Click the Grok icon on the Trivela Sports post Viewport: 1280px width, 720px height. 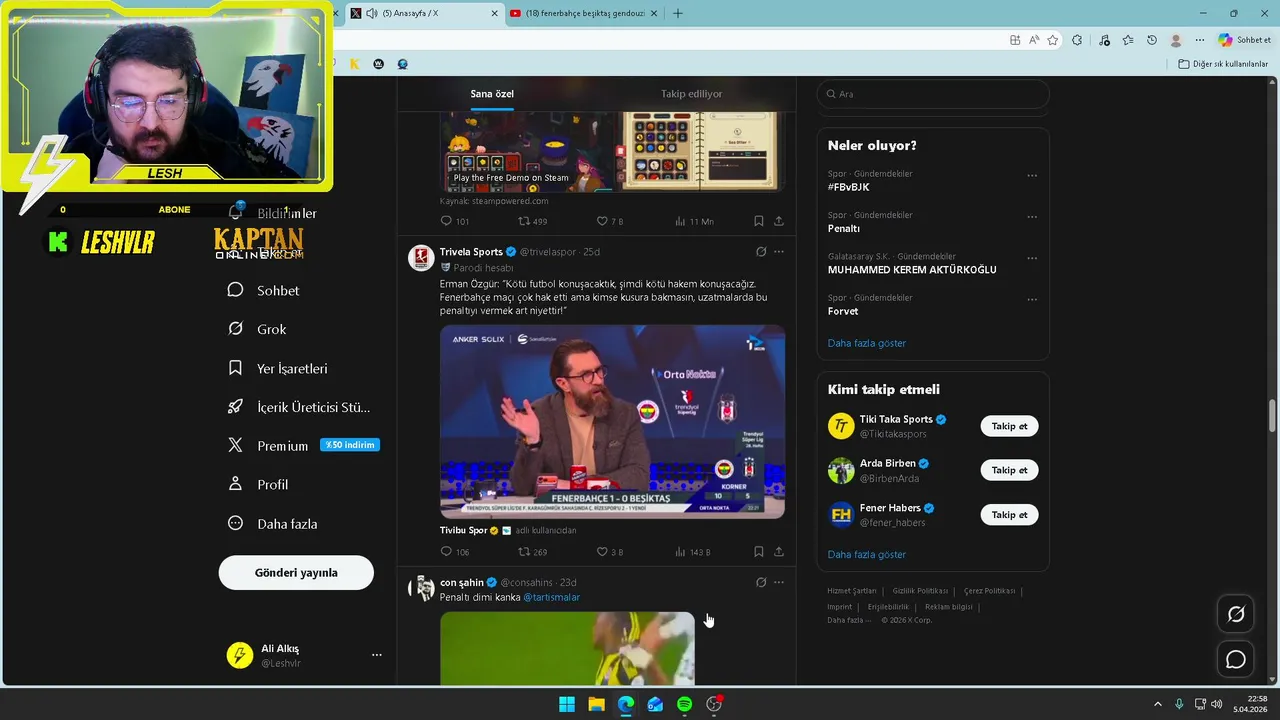pos(761,252)
